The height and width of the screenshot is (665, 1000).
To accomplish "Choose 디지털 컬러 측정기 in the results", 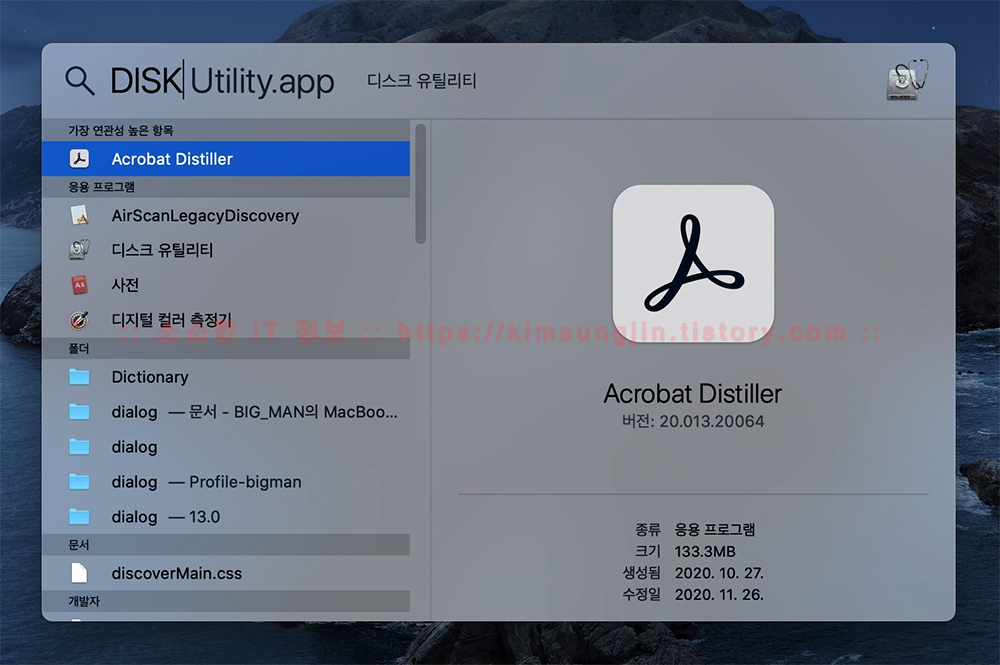I will pos(226,320).
